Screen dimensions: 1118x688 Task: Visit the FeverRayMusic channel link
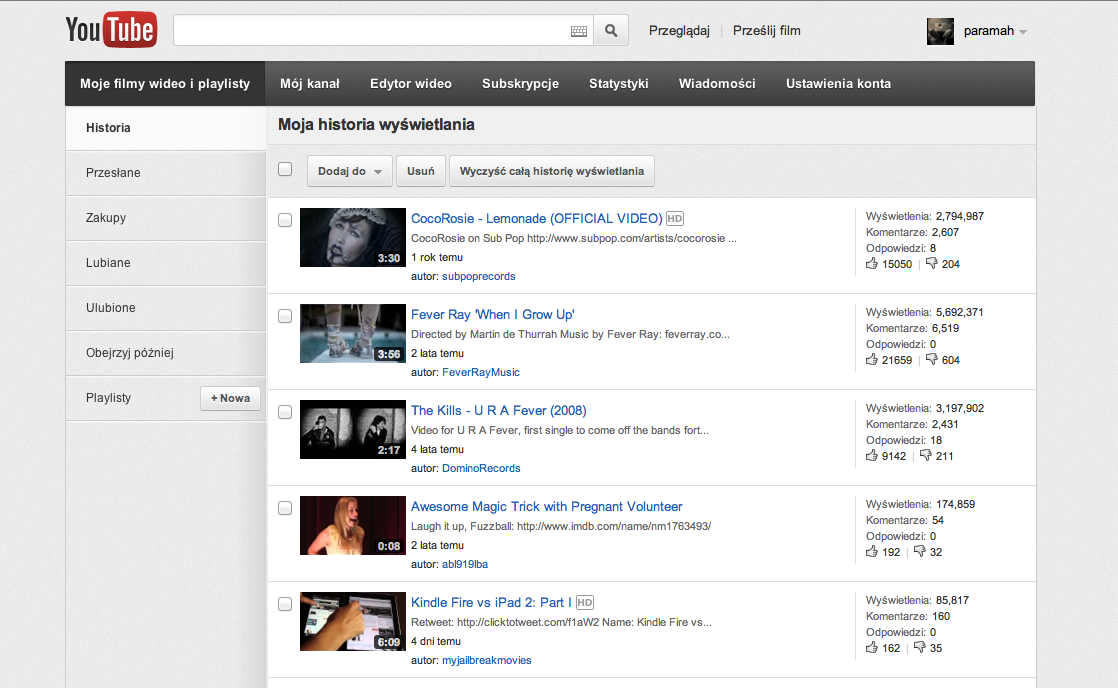[481, 372]
